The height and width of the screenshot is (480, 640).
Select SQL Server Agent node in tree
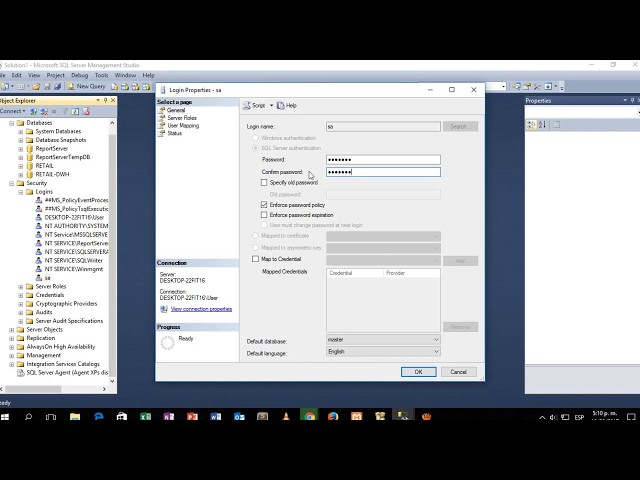click(67, 373)
